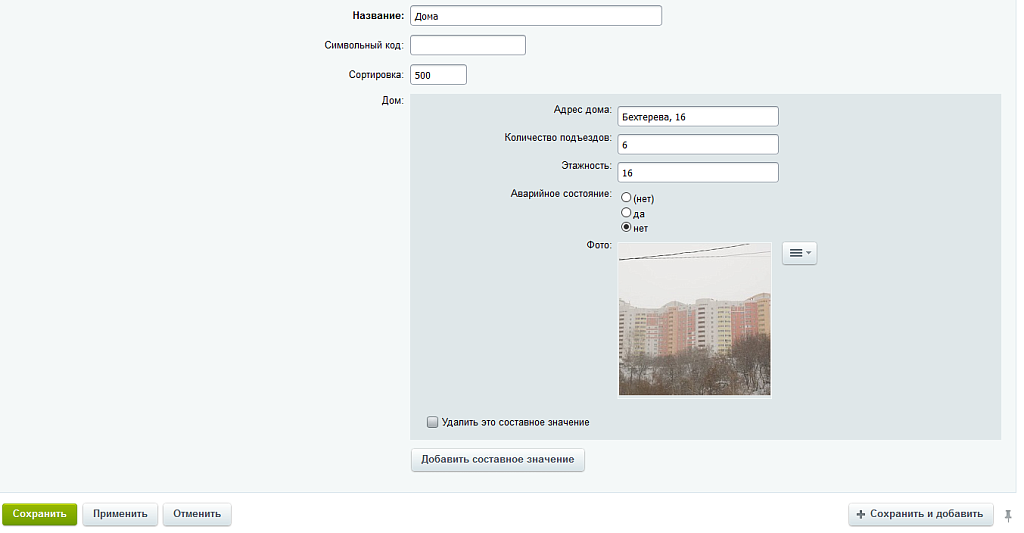Click the "Применить" button
Image resolution: width=1024 pixels, height=533 pixels.
point(120,514)
